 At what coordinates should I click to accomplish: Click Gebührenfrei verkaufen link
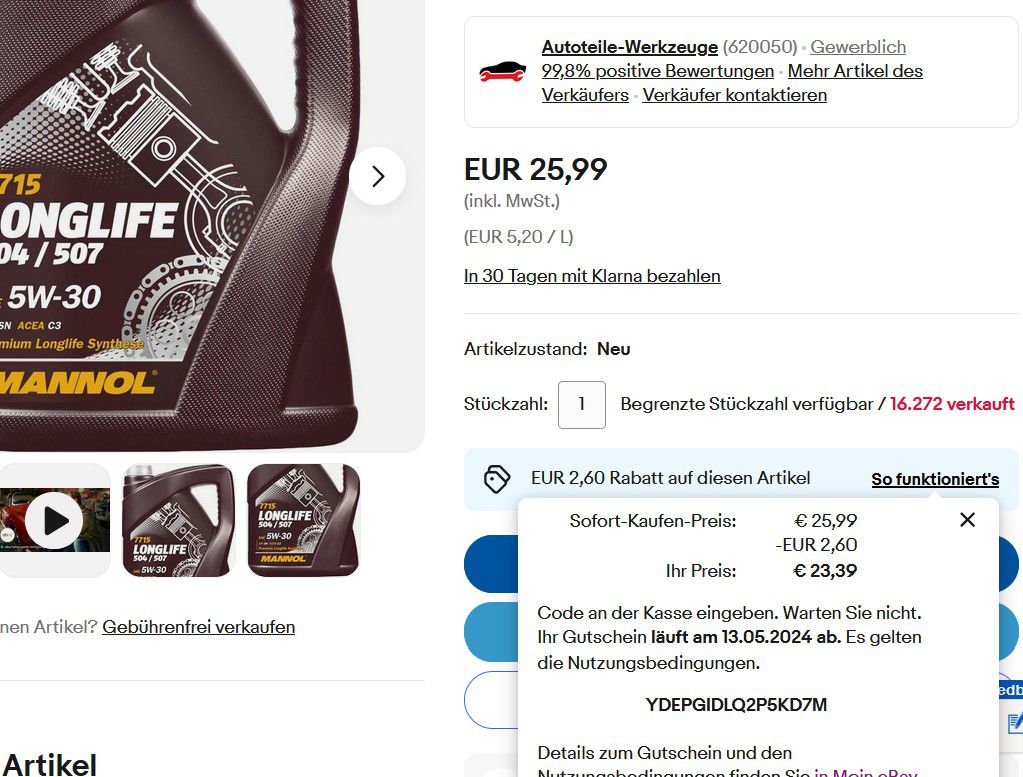coord(198,627)
